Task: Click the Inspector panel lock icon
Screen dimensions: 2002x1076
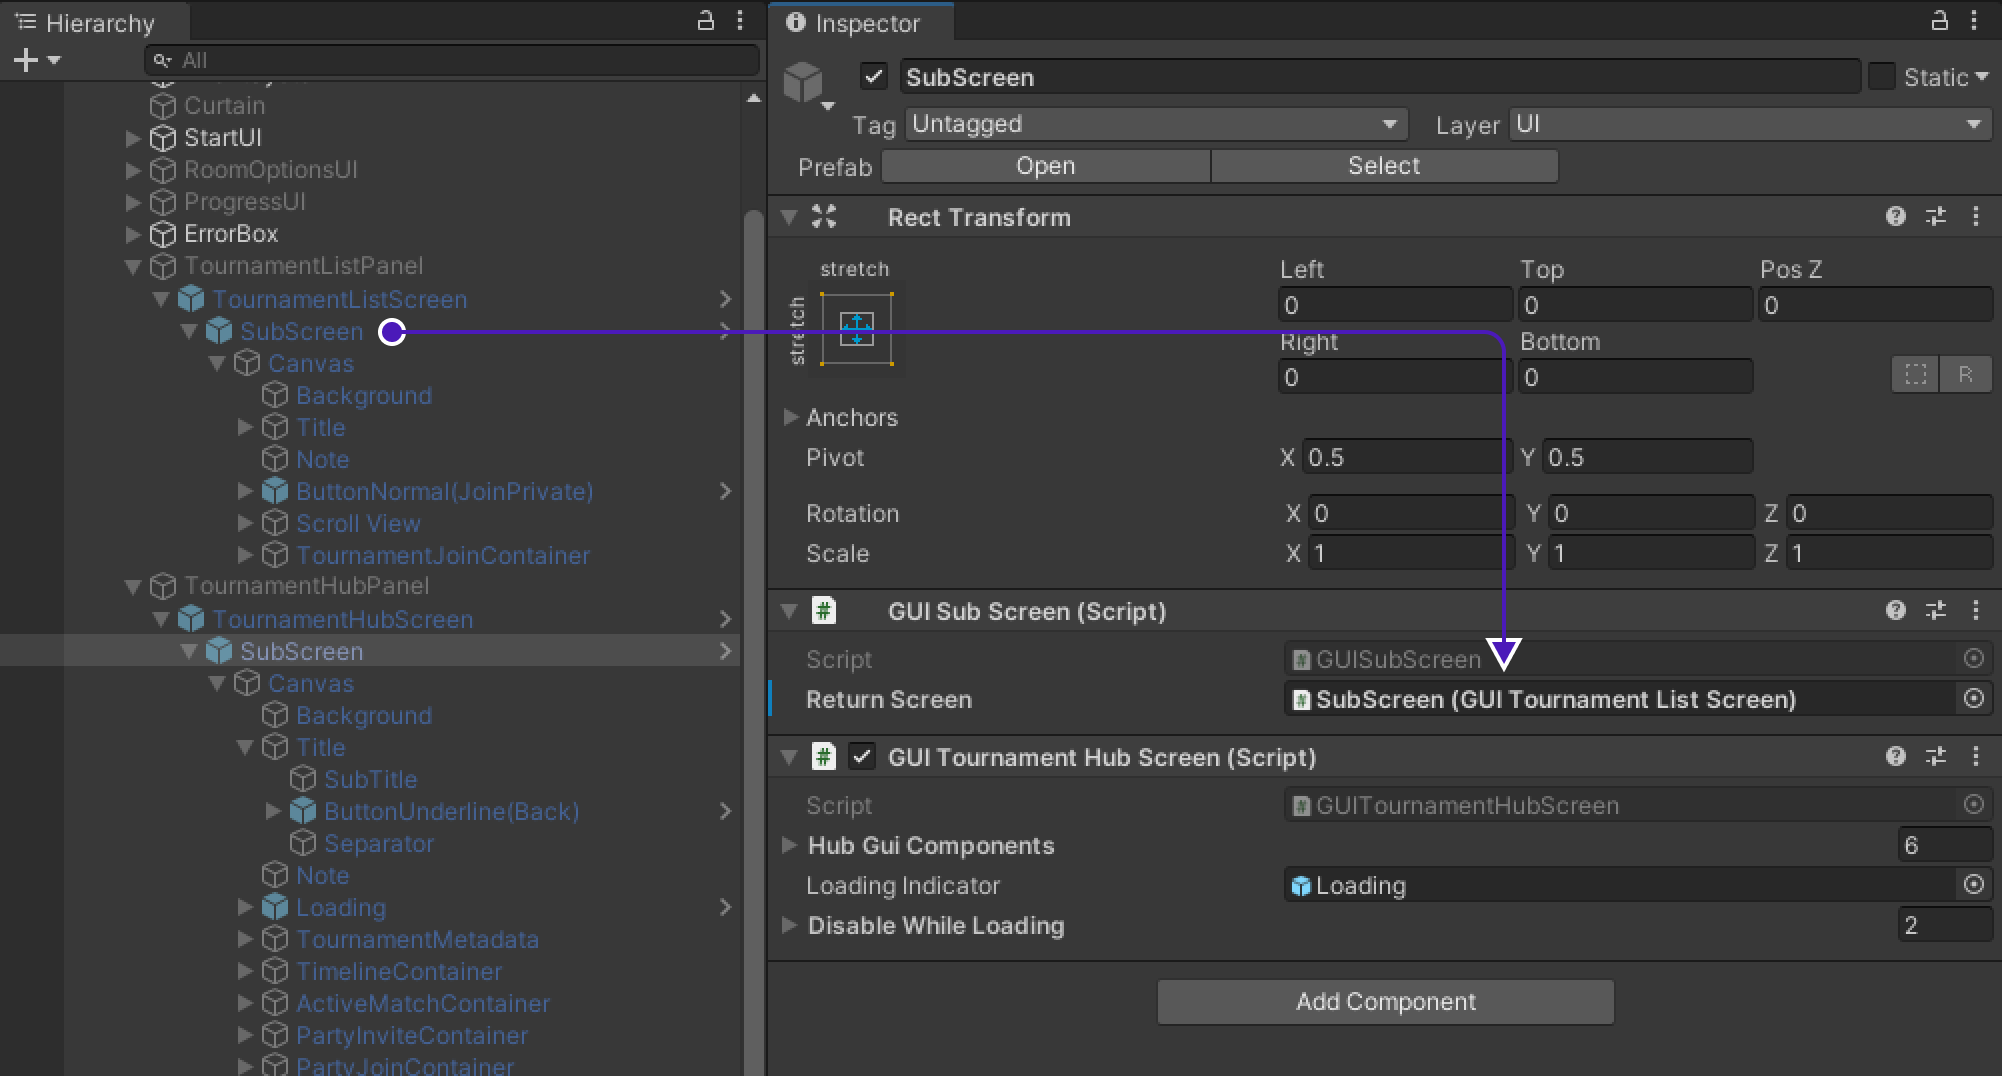Action: [x=1939, y=21]
